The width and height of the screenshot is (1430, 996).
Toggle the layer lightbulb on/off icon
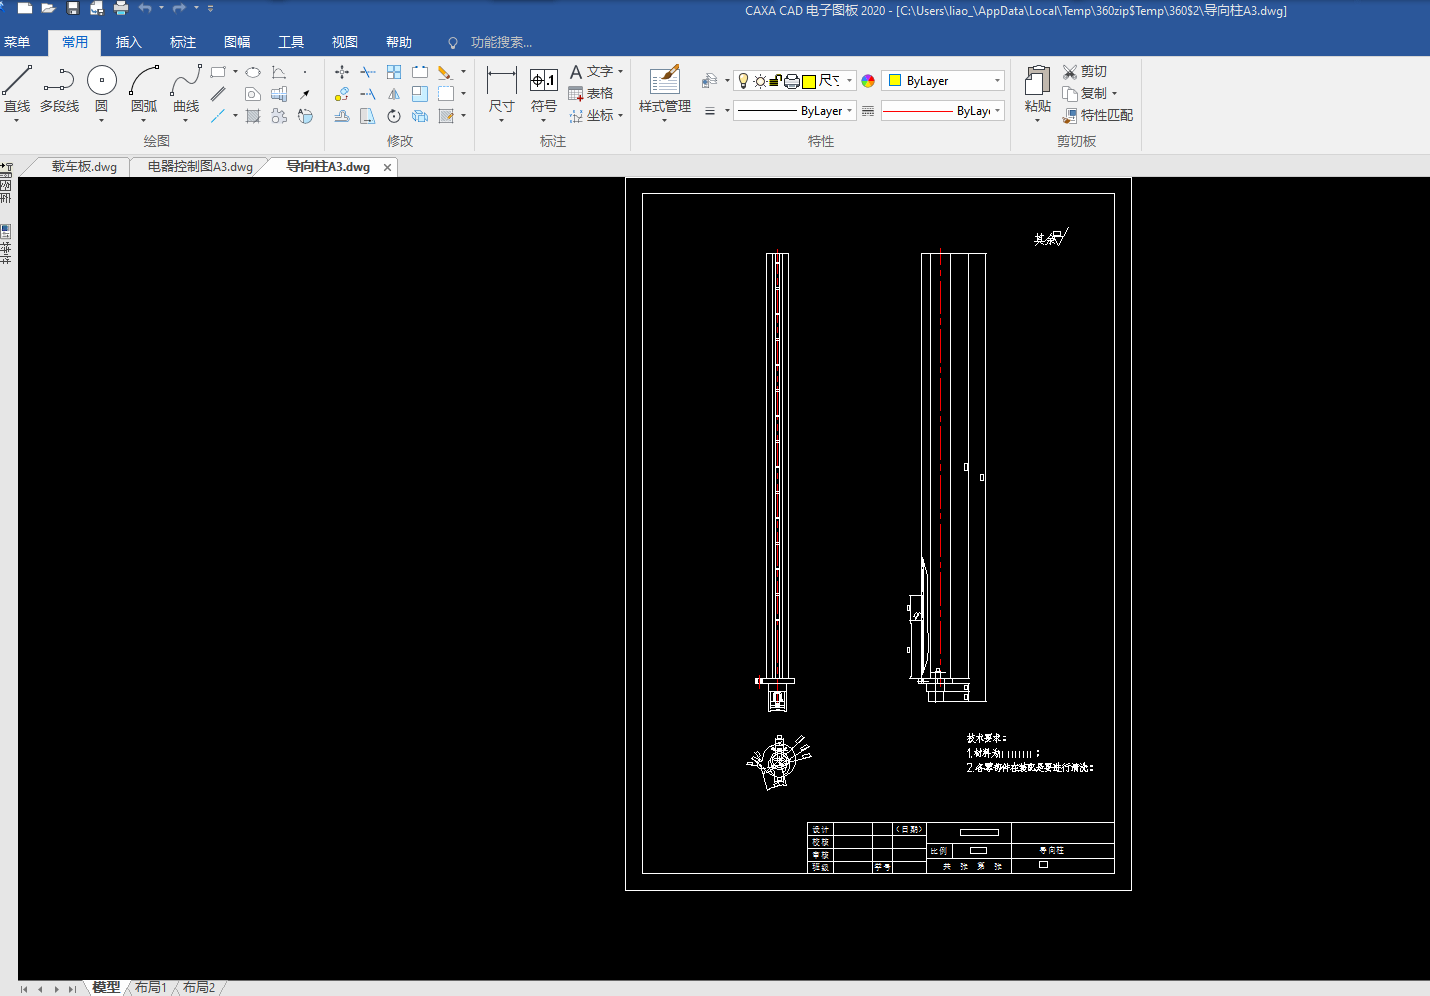(743, 81)
